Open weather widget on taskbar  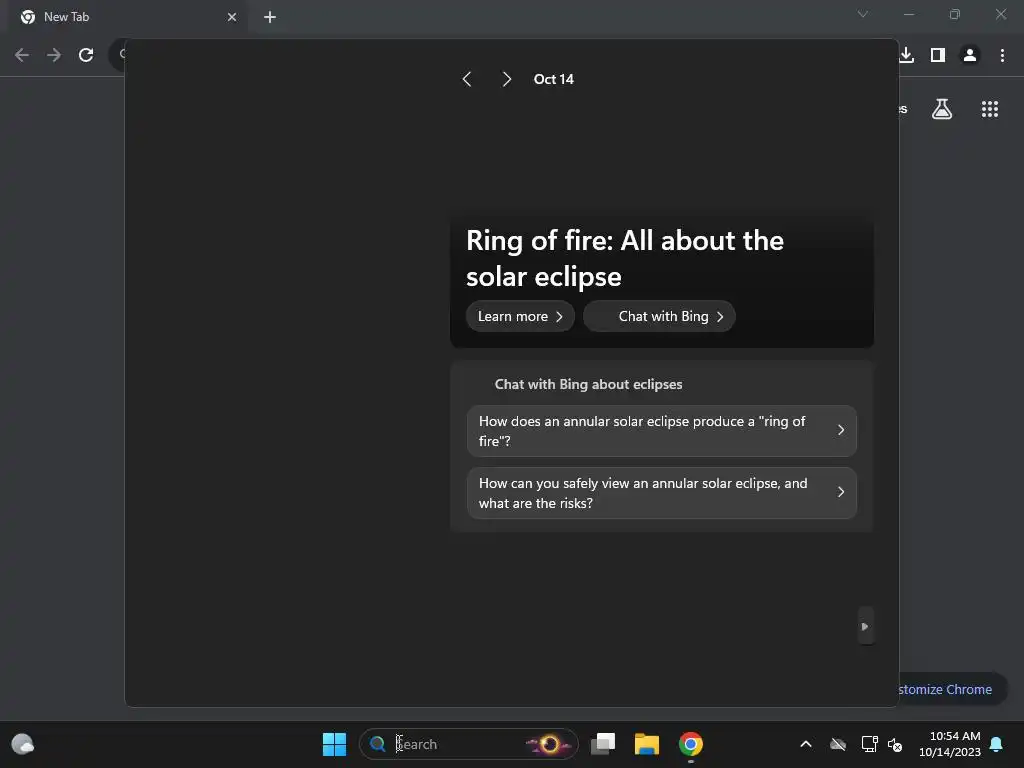23,744
